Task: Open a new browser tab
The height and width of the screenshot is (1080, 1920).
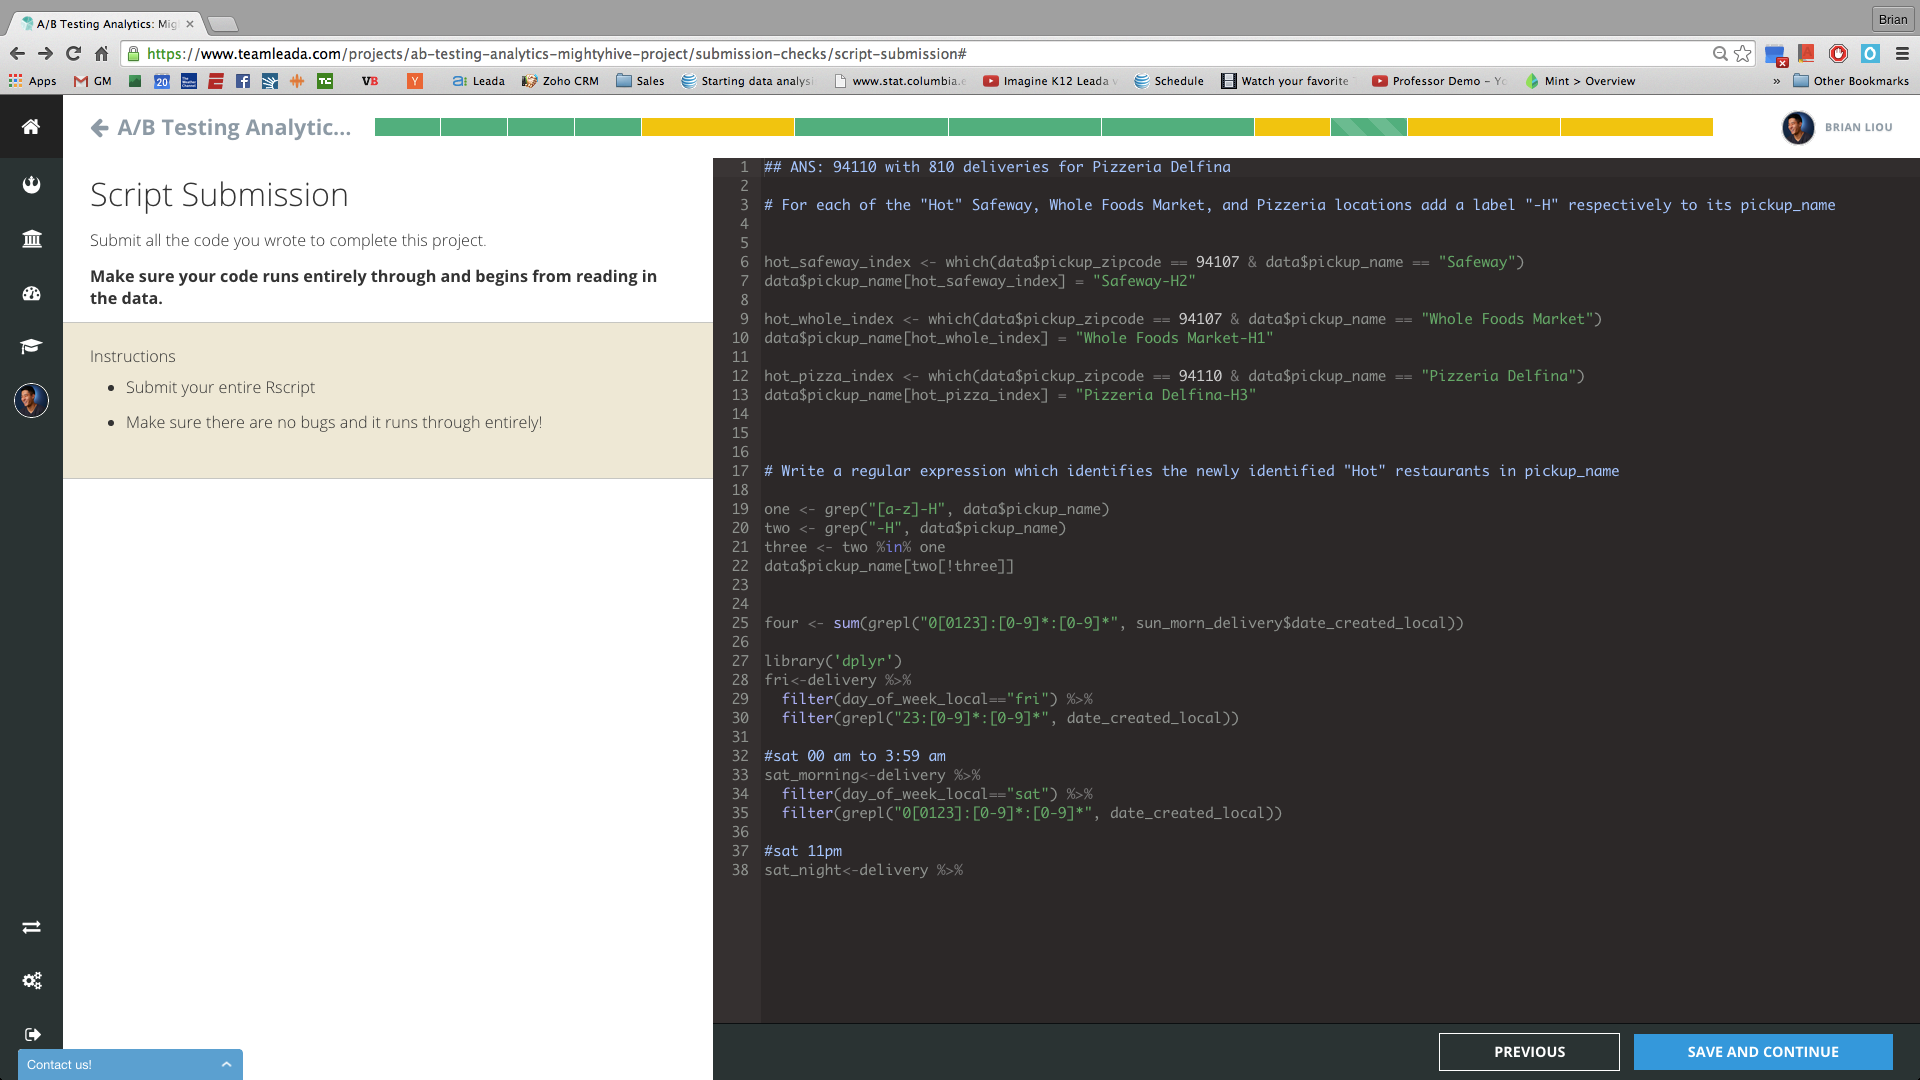Action: click(x=222, y=24)
